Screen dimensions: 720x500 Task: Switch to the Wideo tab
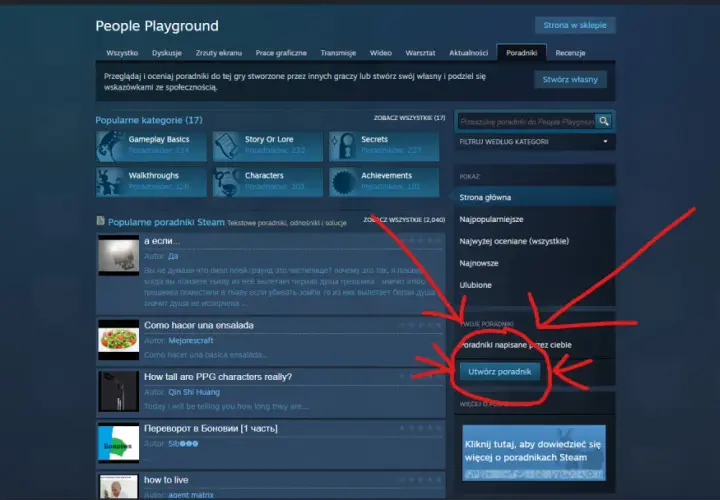[x=381, y=53]
